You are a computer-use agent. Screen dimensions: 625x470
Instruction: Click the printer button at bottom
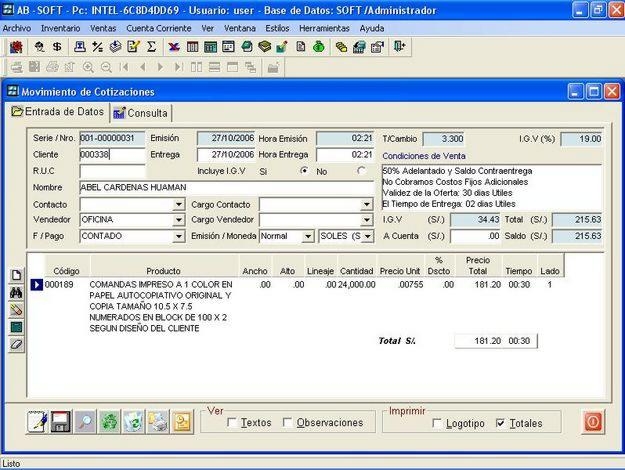158,422
